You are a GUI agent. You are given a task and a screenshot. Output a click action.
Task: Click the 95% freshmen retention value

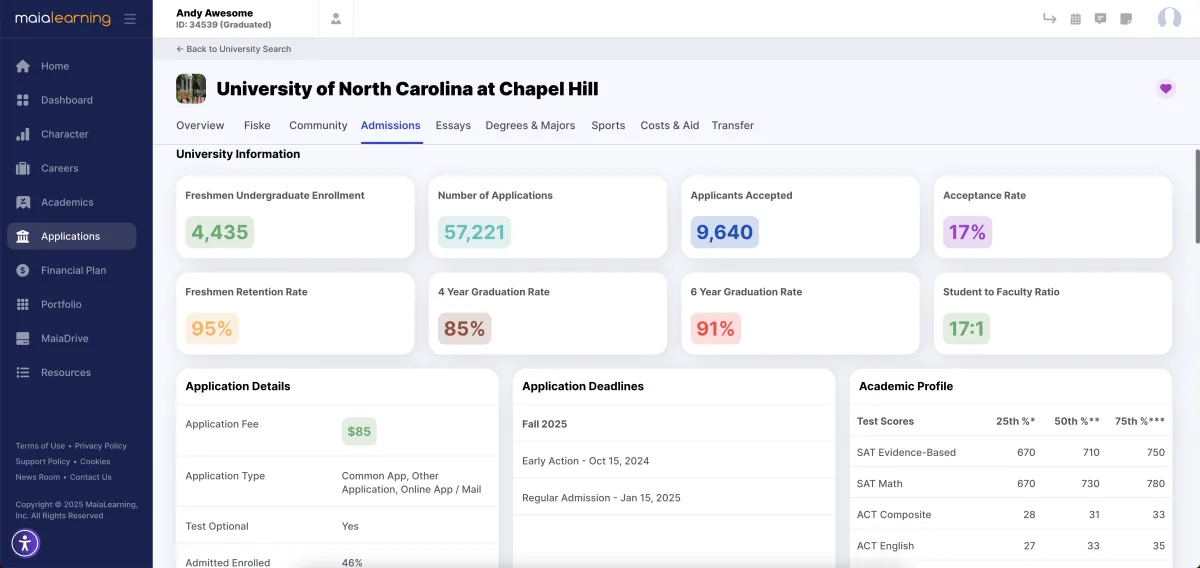(x=212, y=328)
